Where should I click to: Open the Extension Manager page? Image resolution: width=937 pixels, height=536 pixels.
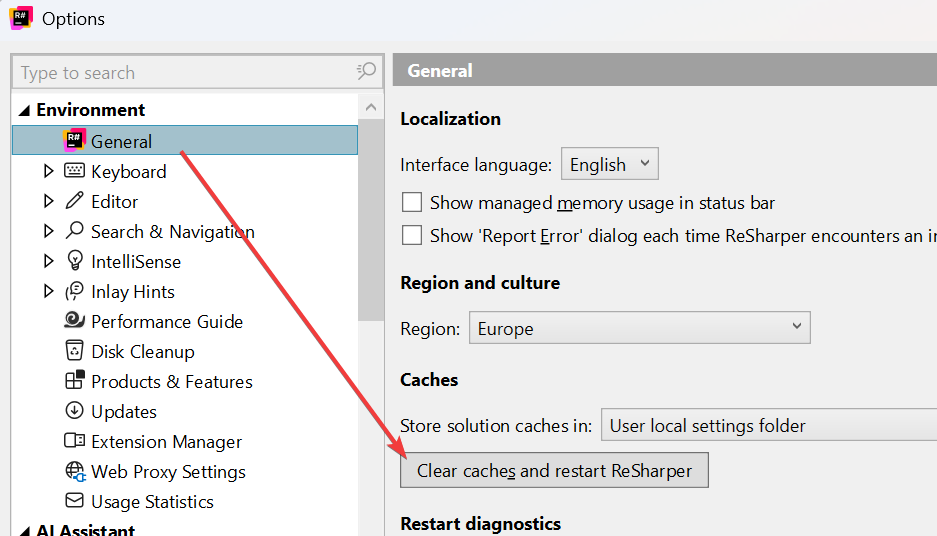pyautogui.click(x=166, y=442)
